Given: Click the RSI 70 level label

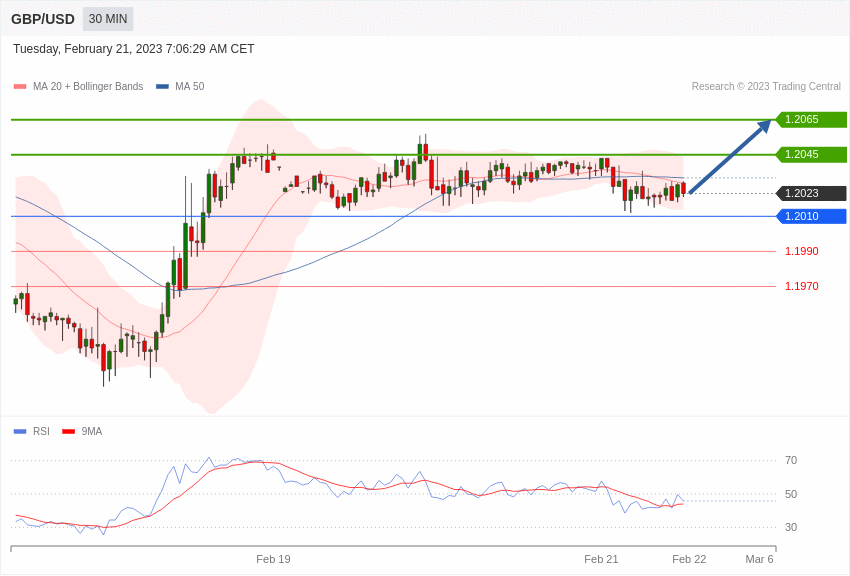Looking at the screenshot, I should pyautogui.click(x=791, y=461).
